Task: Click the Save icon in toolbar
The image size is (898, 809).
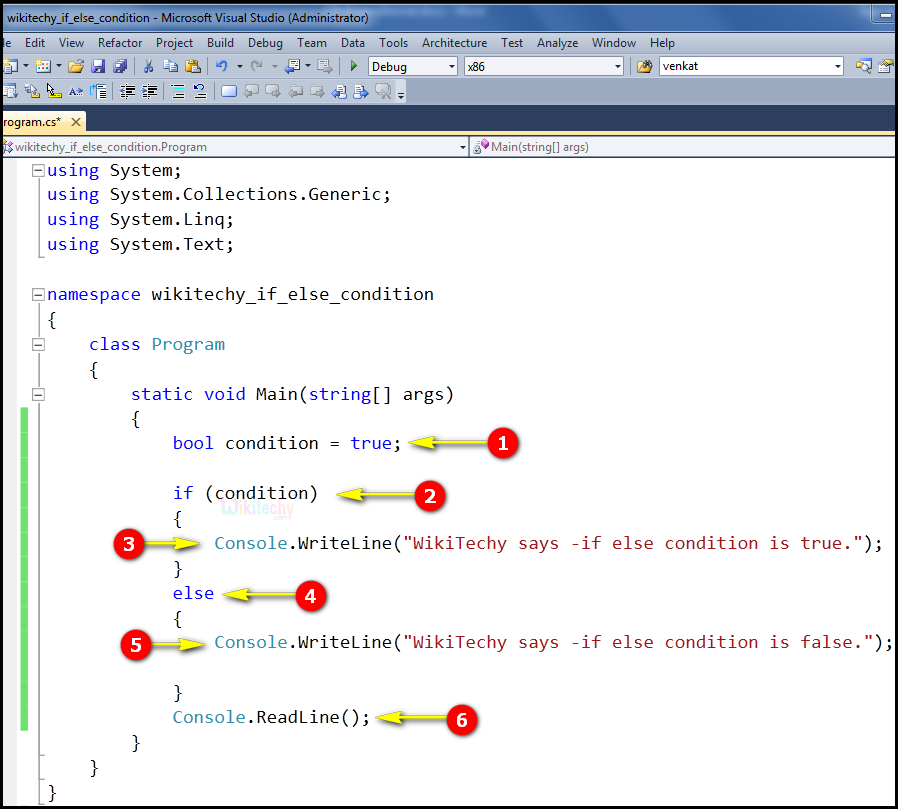Action: (x=98, y=66)
